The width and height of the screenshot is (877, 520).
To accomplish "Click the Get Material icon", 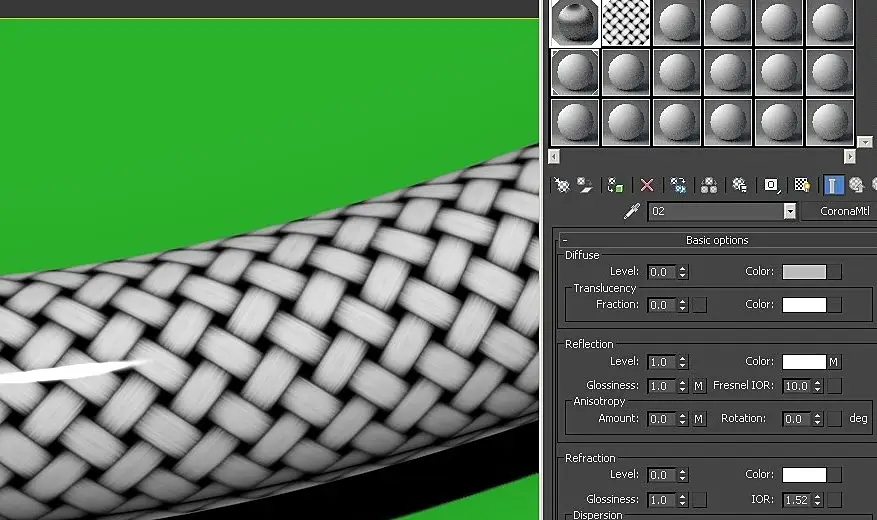I will pos(562,185).
